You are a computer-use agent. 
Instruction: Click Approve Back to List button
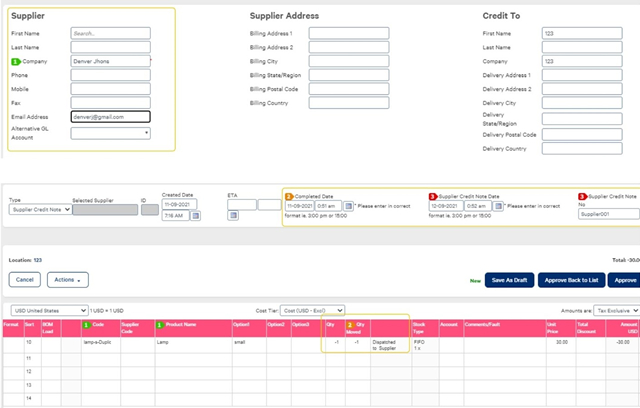point(574,281)
